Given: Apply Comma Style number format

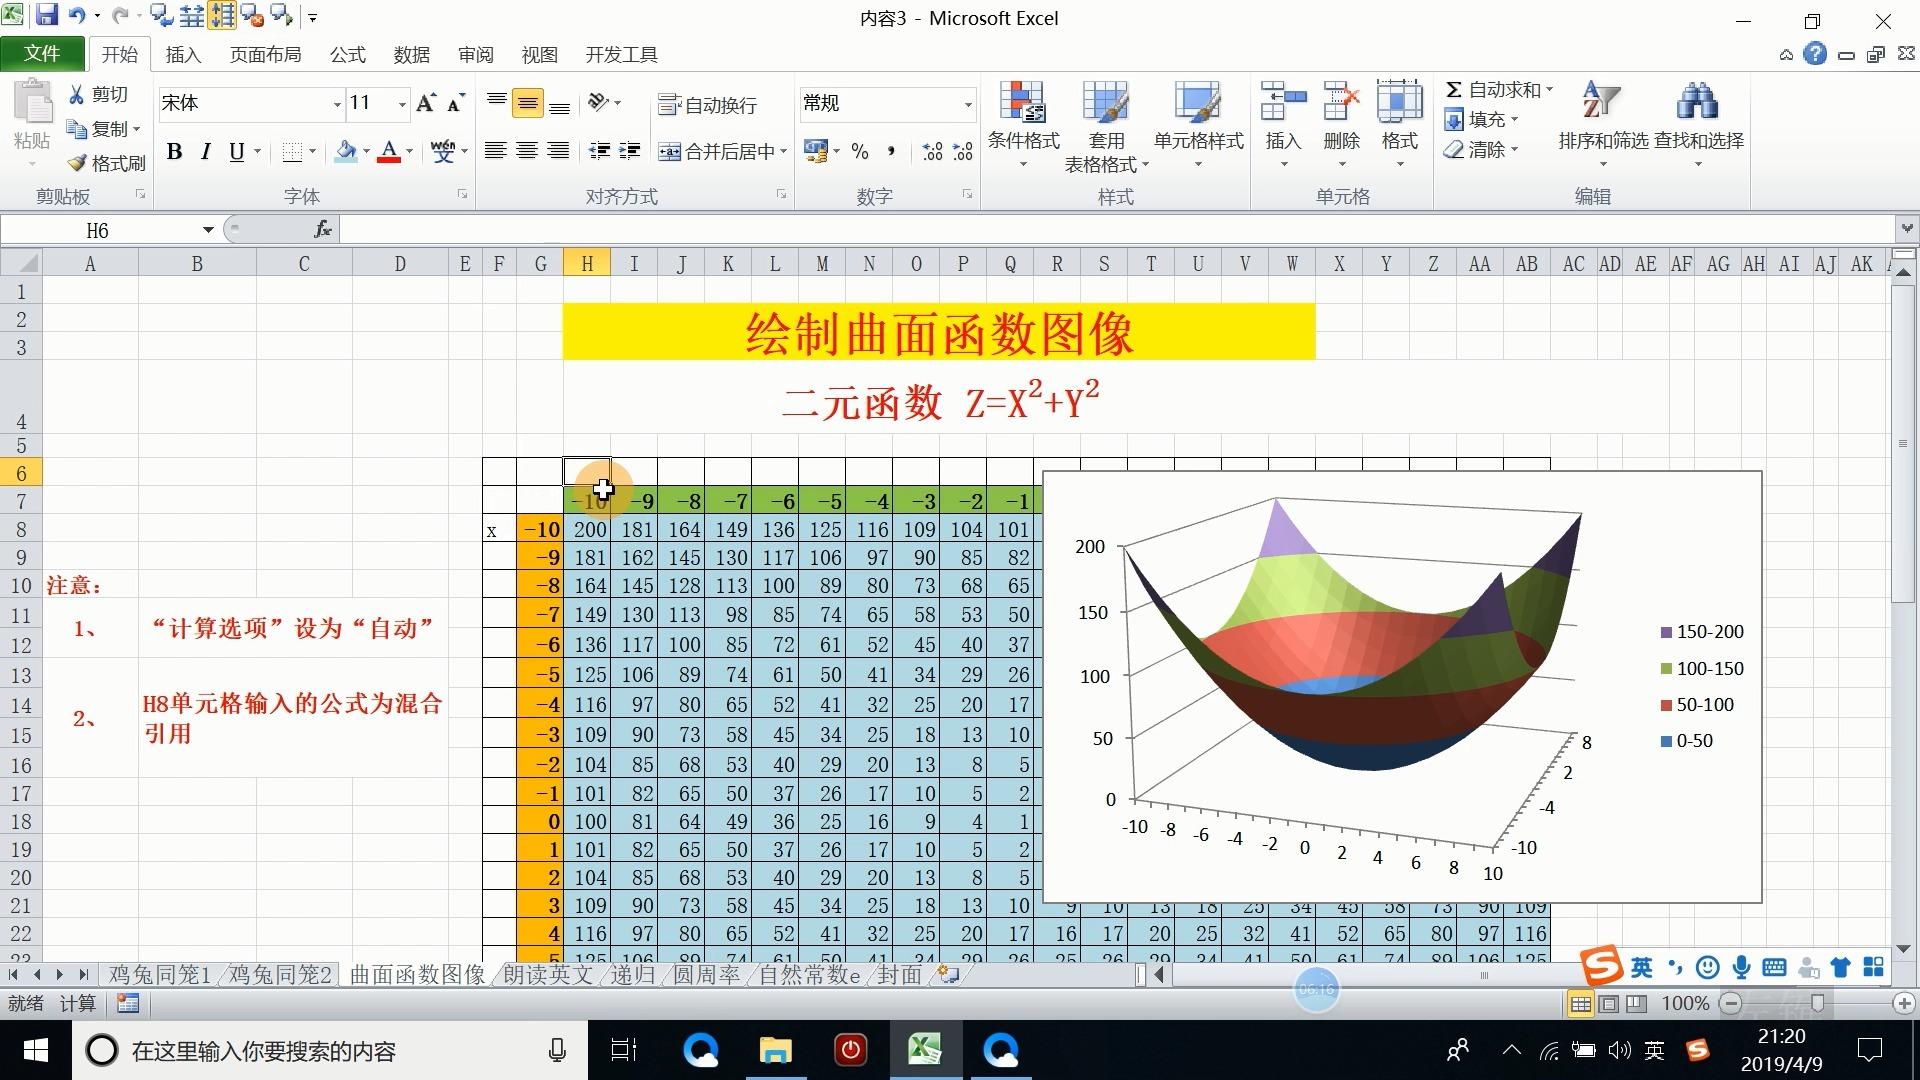Looking at the screenshot, I should coord(891,151).
